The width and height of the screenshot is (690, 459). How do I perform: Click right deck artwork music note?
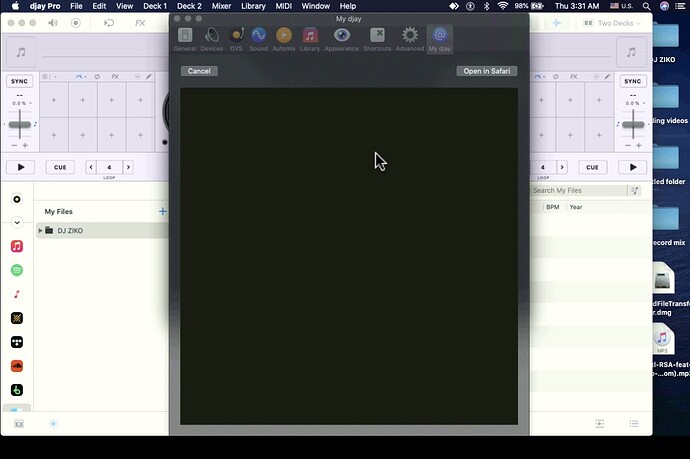tap(631, 52)
